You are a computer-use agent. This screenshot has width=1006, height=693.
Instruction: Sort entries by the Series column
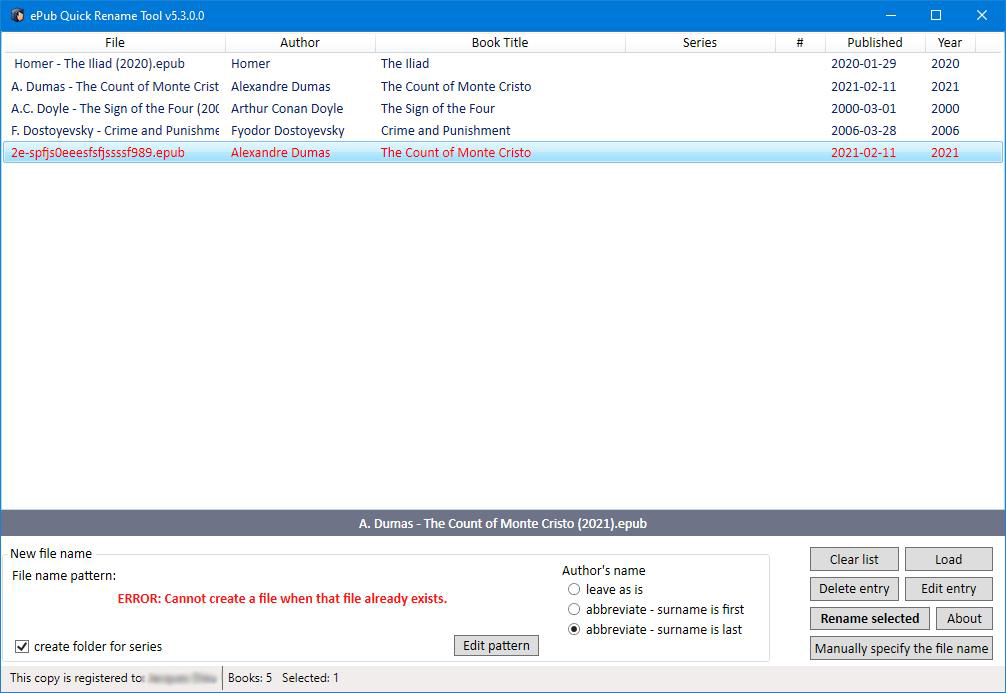(x=699, y=42)
